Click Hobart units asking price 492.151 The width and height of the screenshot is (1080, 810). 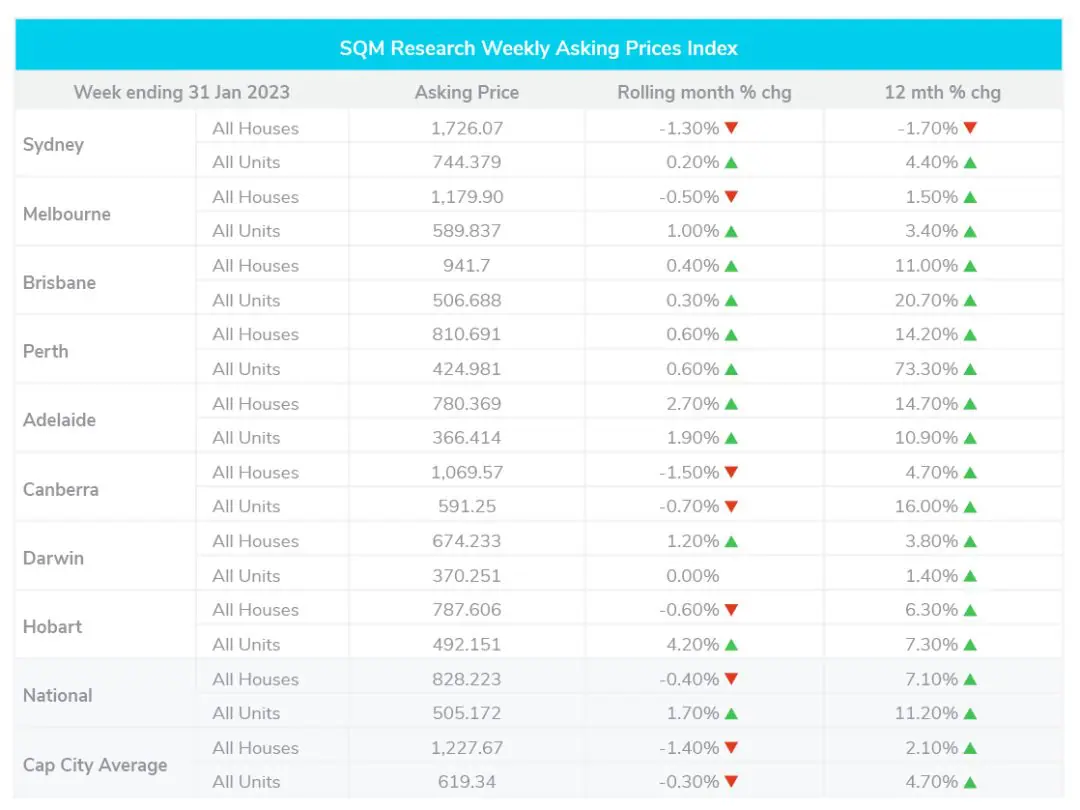pos(467,645)
